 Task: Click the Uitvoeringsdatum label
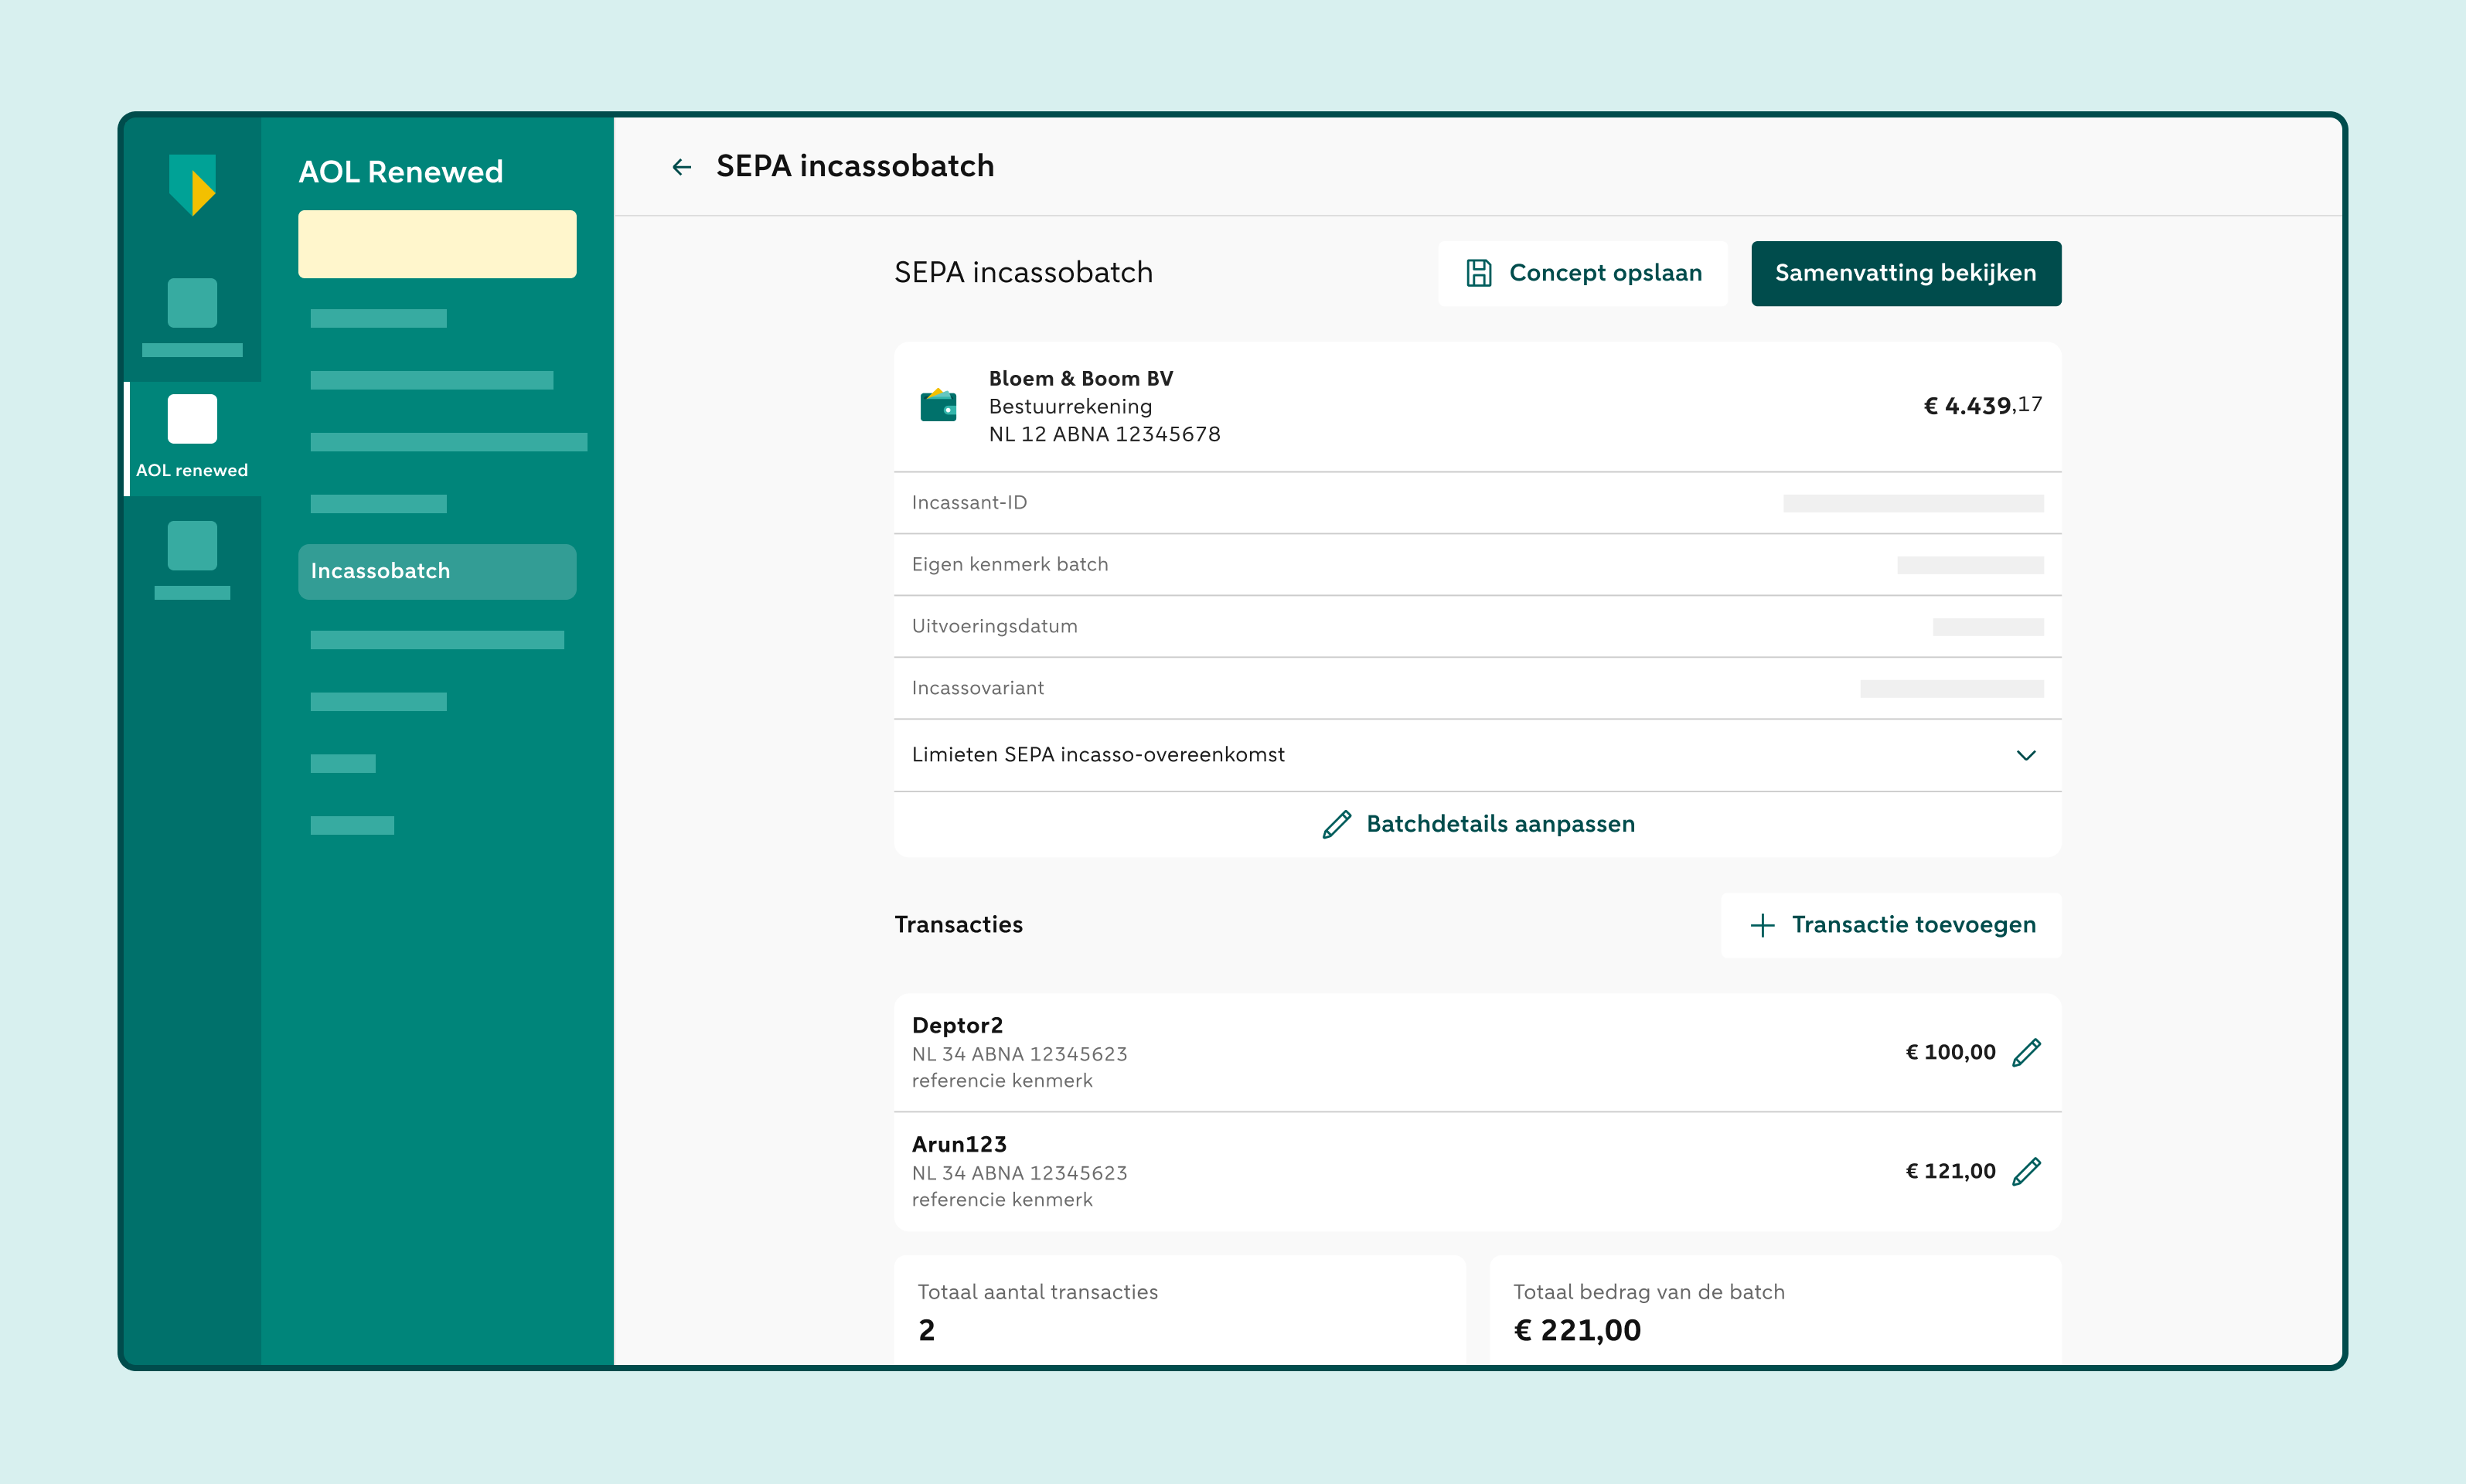(x=995, y=627)
